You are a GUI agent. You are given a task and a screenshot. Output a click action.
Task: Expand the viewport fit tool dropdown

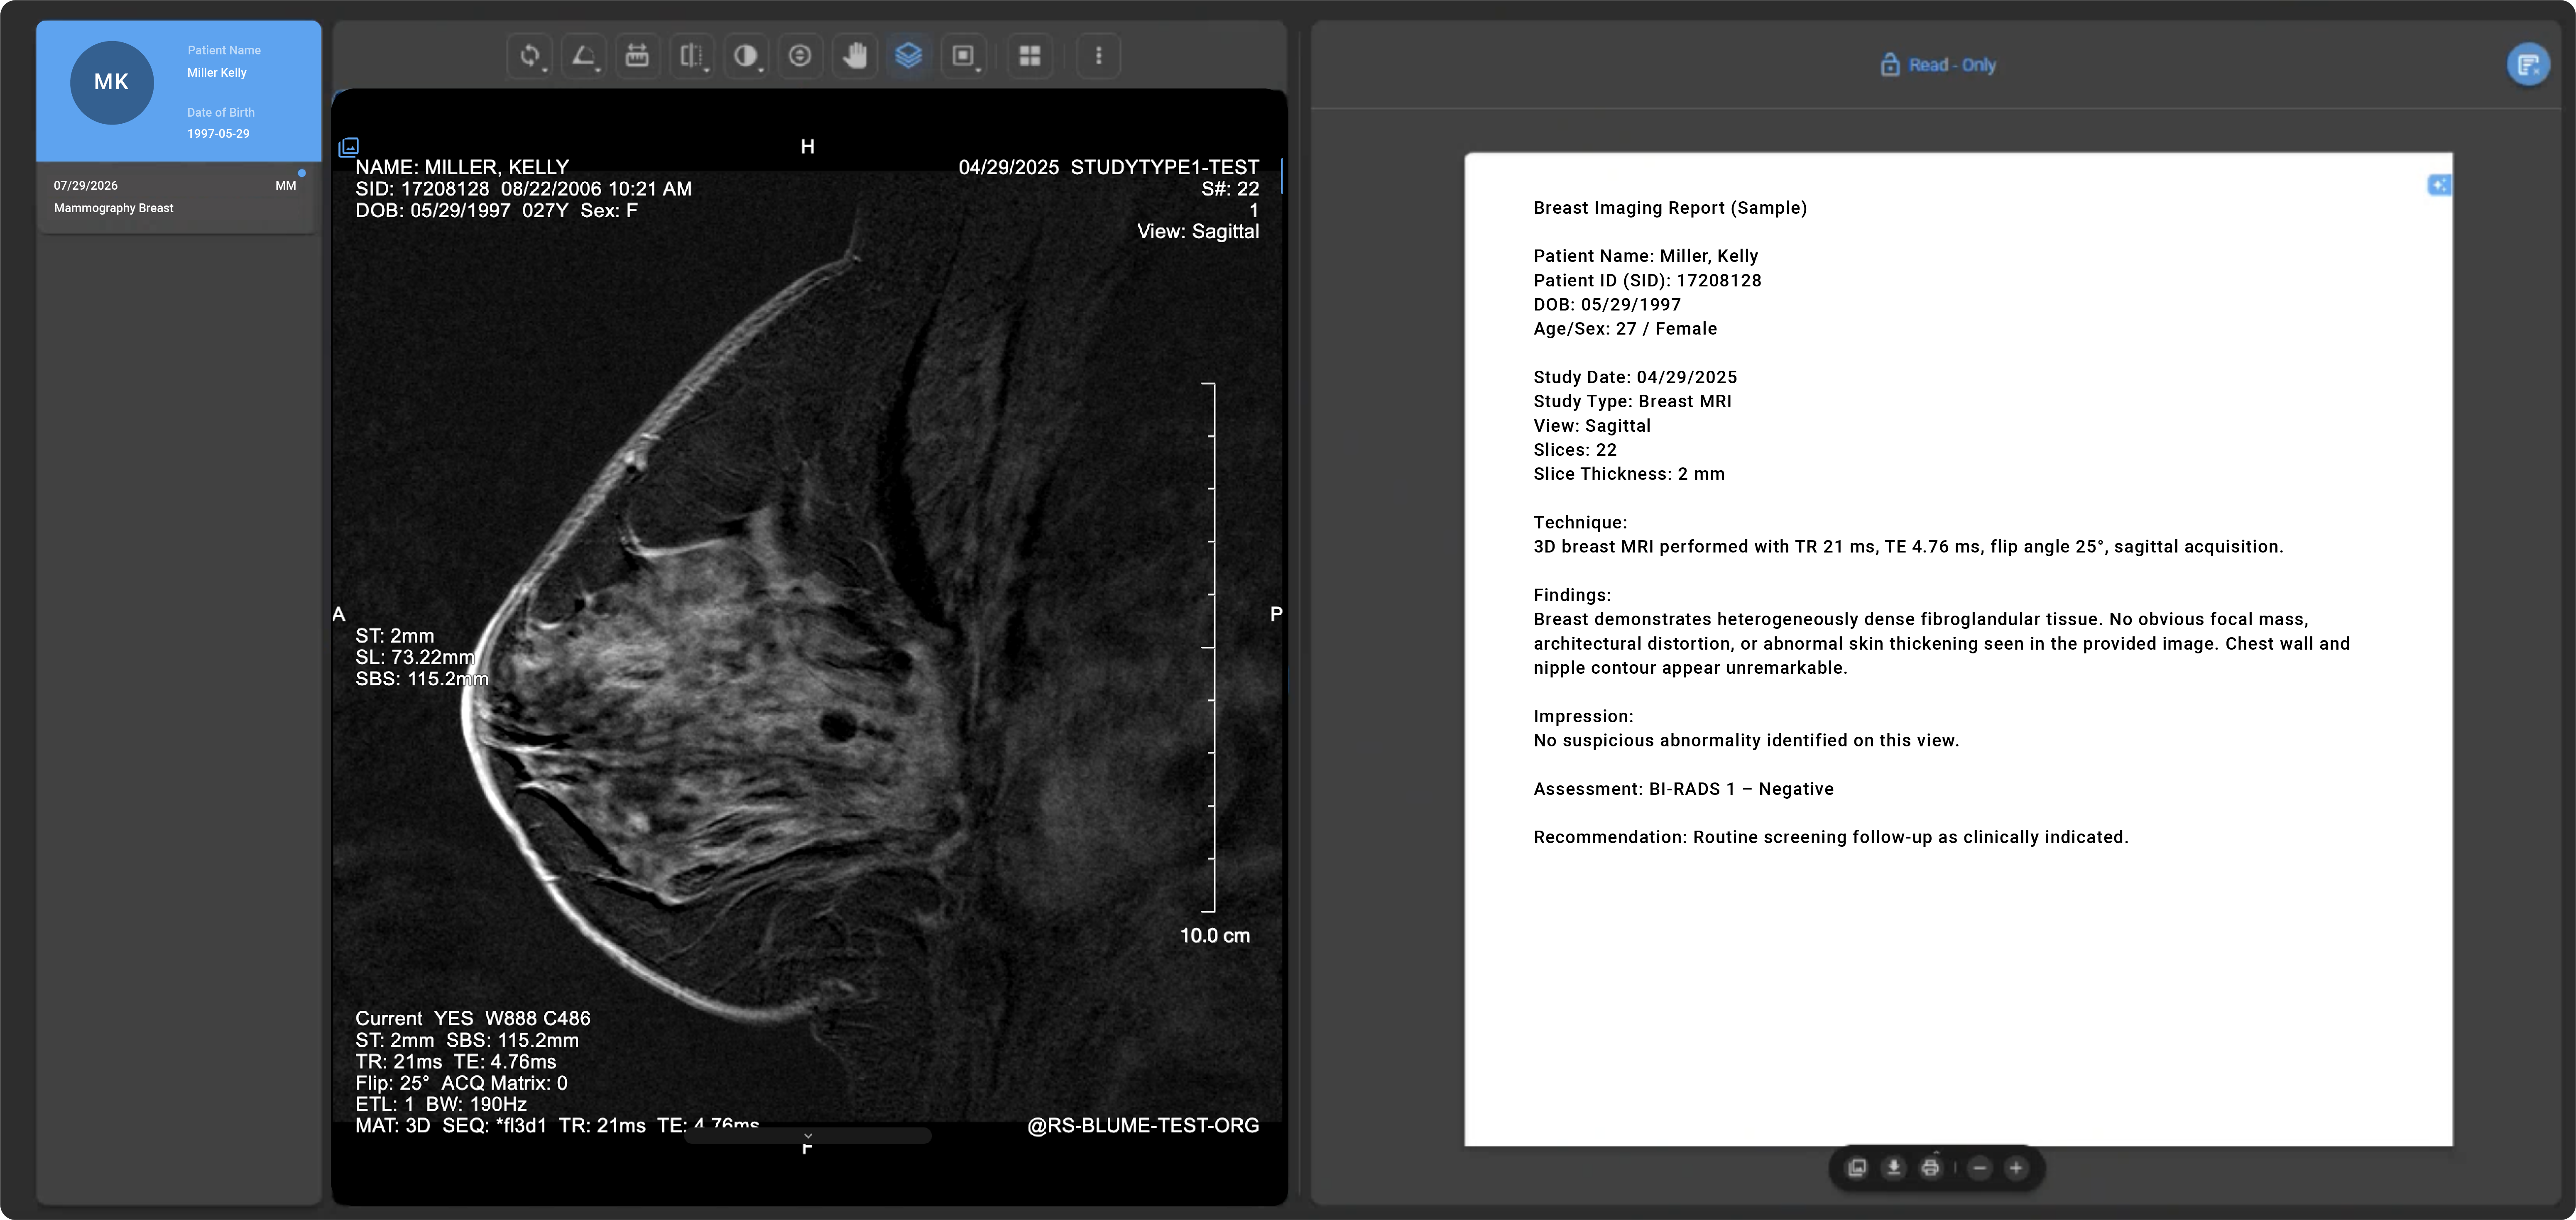978,70
